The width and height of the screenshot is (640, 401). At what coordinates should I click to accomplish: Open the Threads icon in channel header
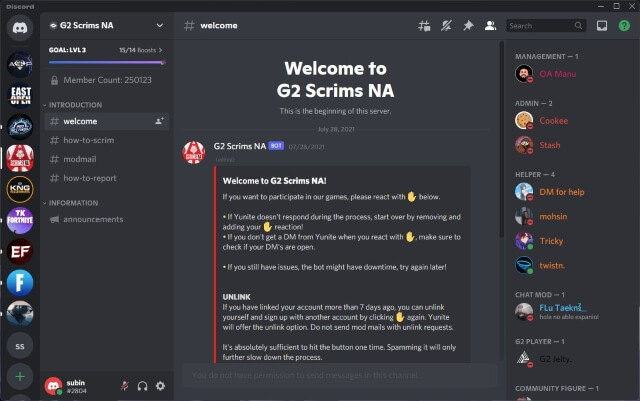click(423, 25)
